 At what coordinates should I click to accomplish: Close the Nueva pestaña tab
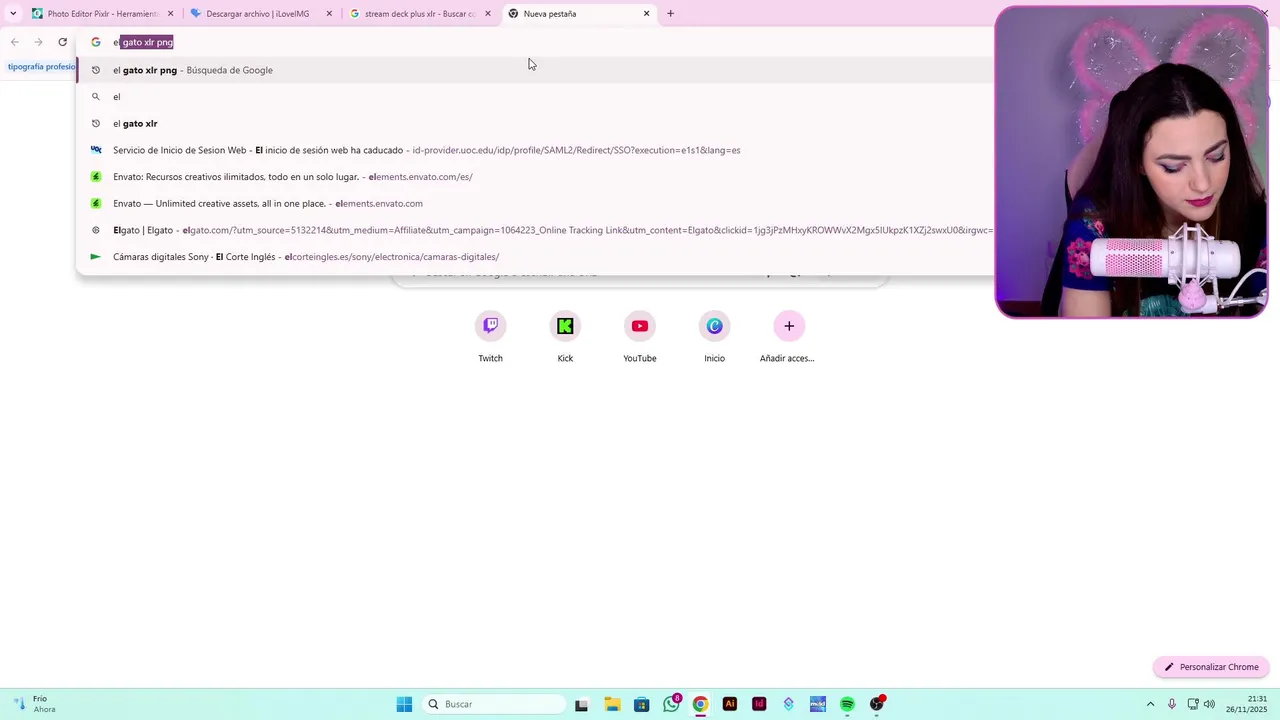tap(646, 14)
